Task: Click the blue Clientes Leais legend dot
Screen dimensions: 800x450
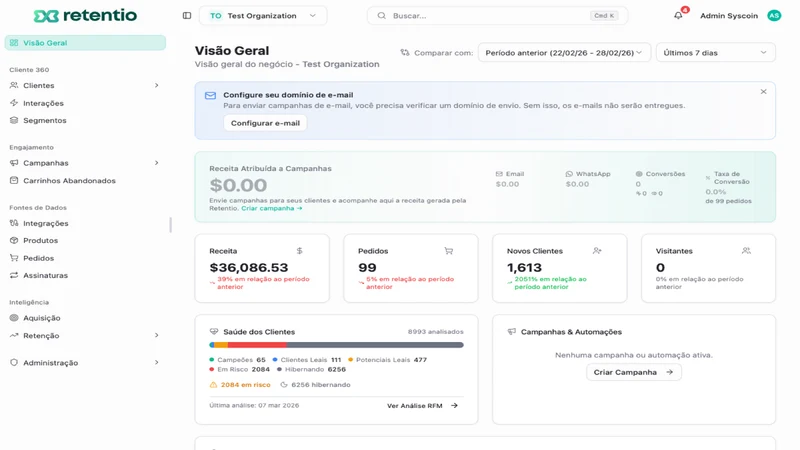Action: (275, 360)
